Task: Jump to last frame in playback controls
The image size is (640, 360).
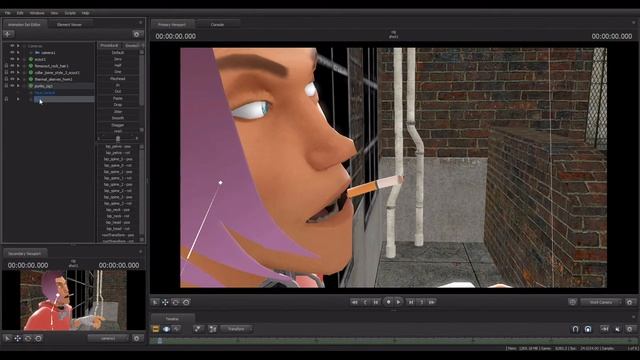Action: pyautogui.click(x=432, y=302)
